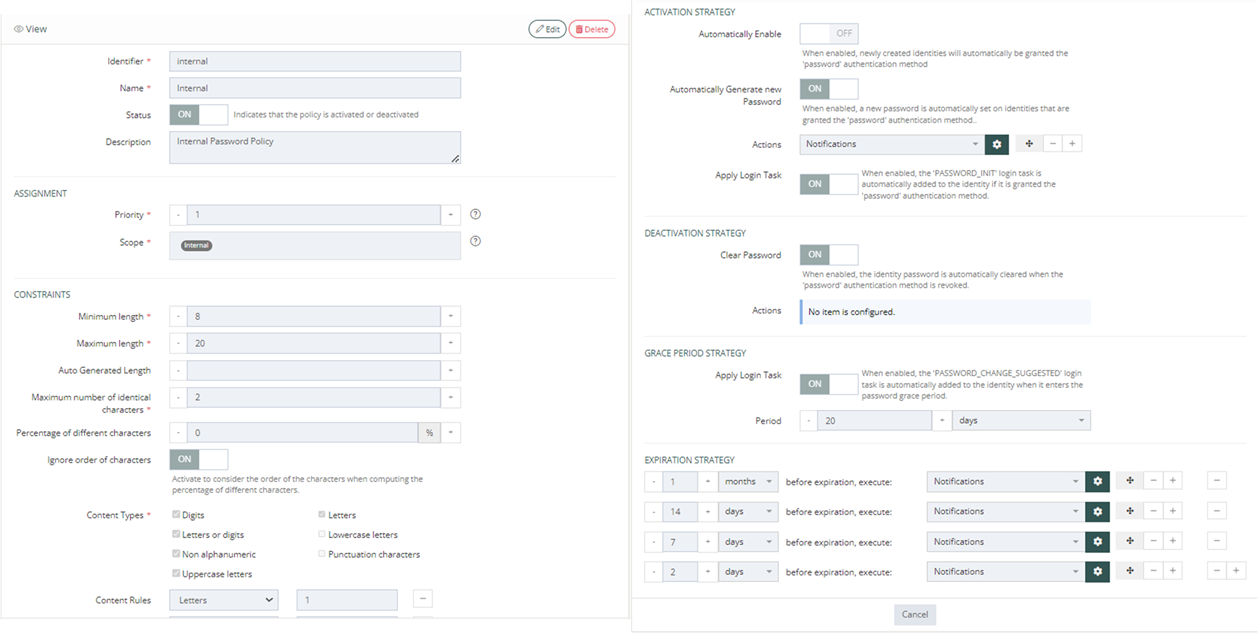This screenshot has width=1258, height=634.
Task: Click the Delete button
Action: (592, 29)
